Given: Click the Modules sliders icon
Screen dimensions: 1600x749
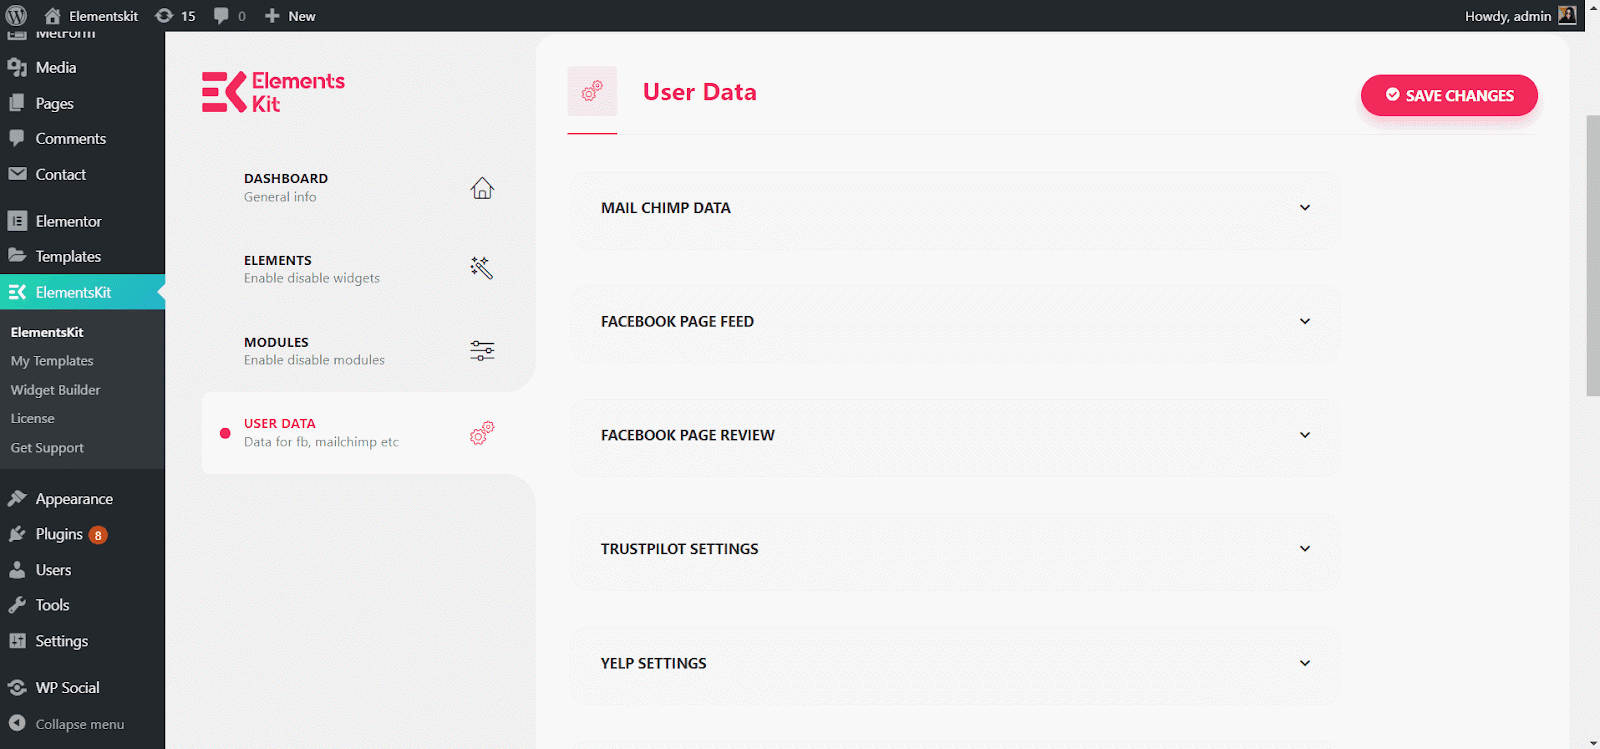Looking at the screenshot, I should tap(482, 350).
